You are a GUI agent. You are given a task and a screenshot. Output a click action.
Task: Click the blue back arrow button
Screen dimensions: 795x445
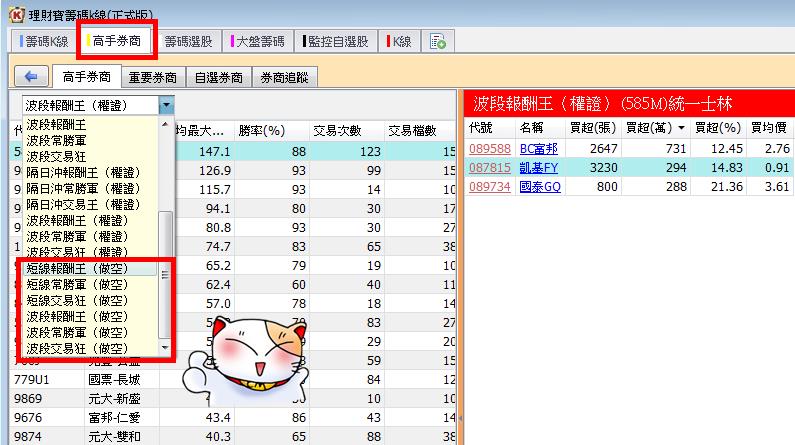pos(31,77)
